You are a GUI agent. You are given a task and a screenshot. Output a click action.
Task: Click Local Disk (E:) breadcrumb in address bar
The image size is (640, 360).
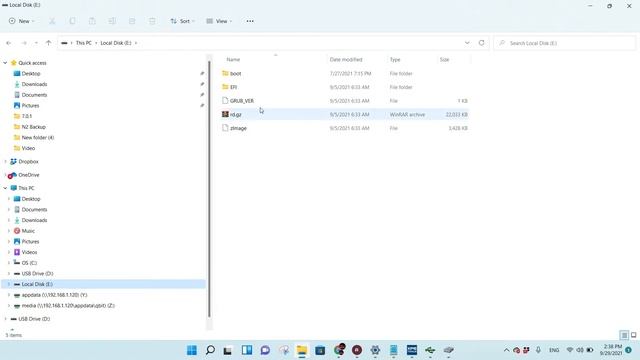click(116, 43)
